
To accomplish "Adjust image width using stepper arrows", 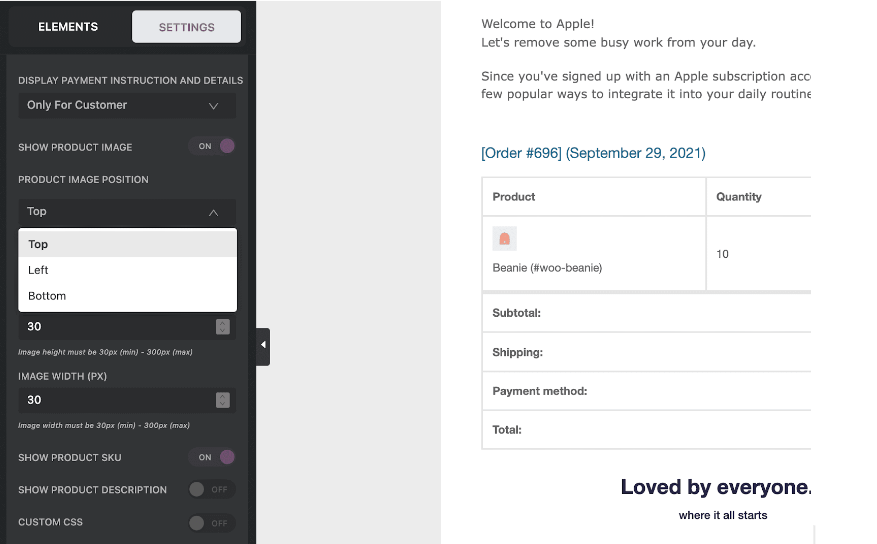I will [223, 400].
